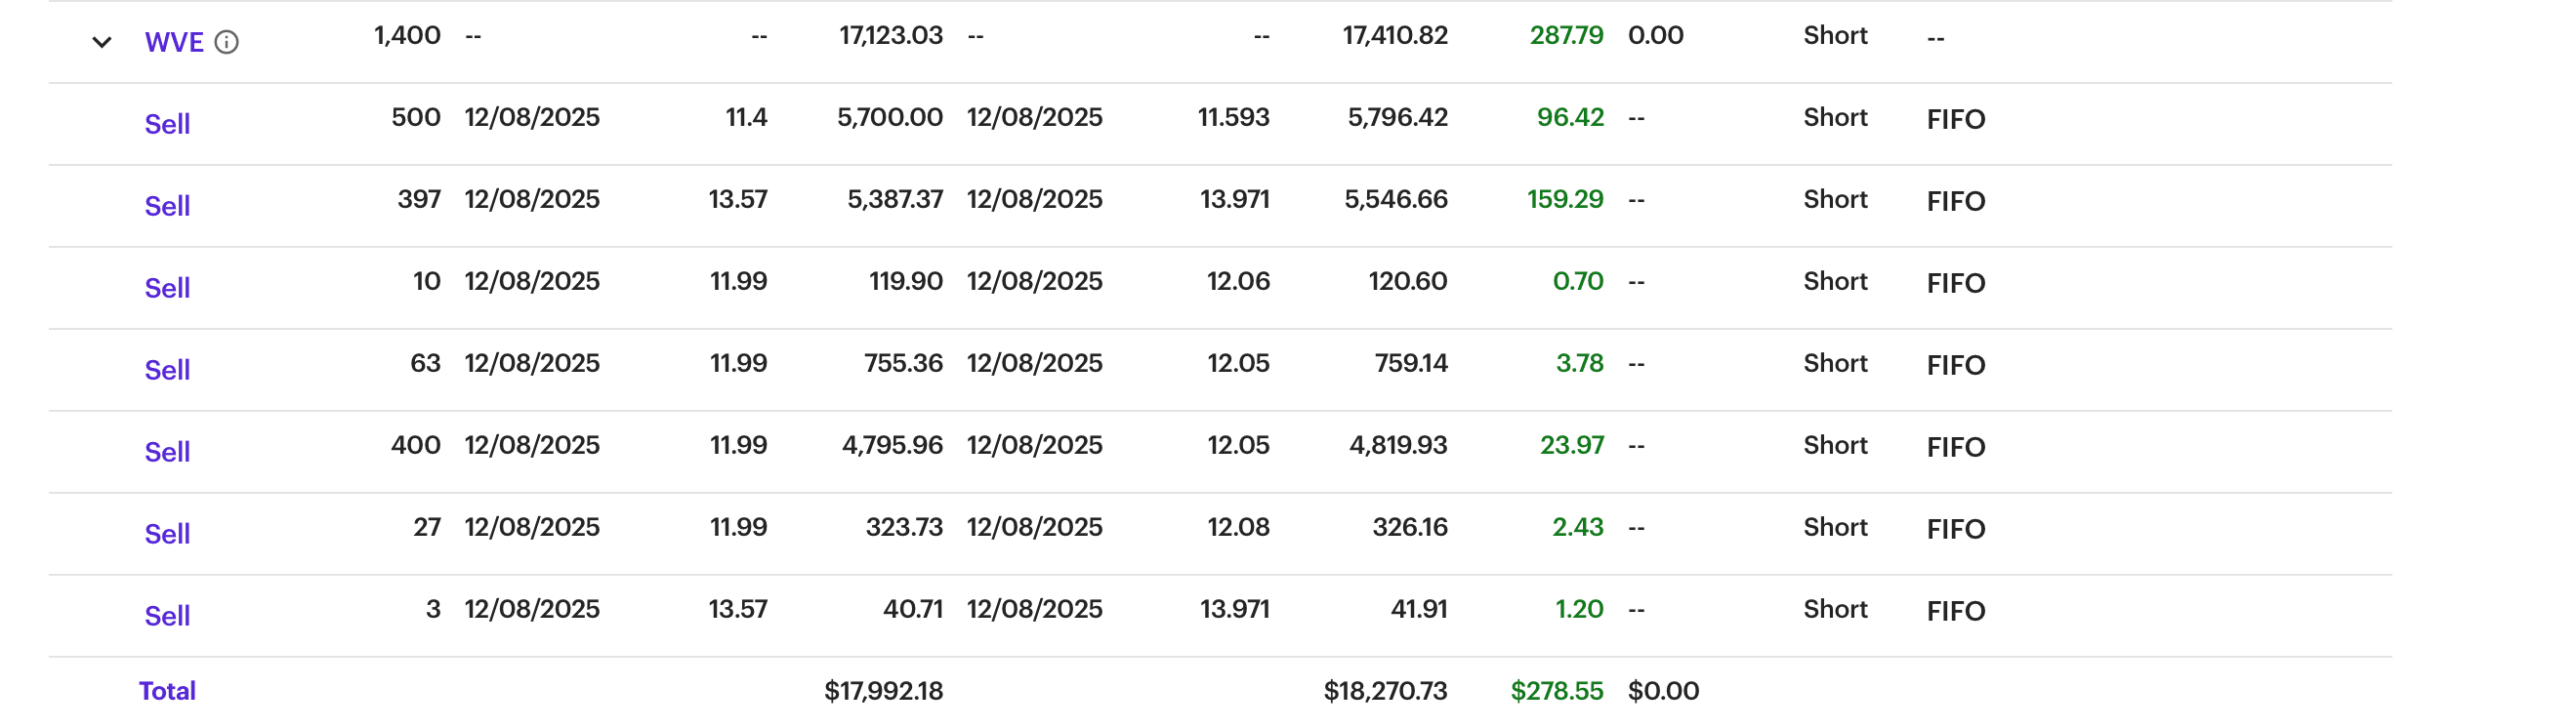Viewport: 2576px width, 728px height.
Task: Select FIFO in the 500-share row
Action: 1955,119
